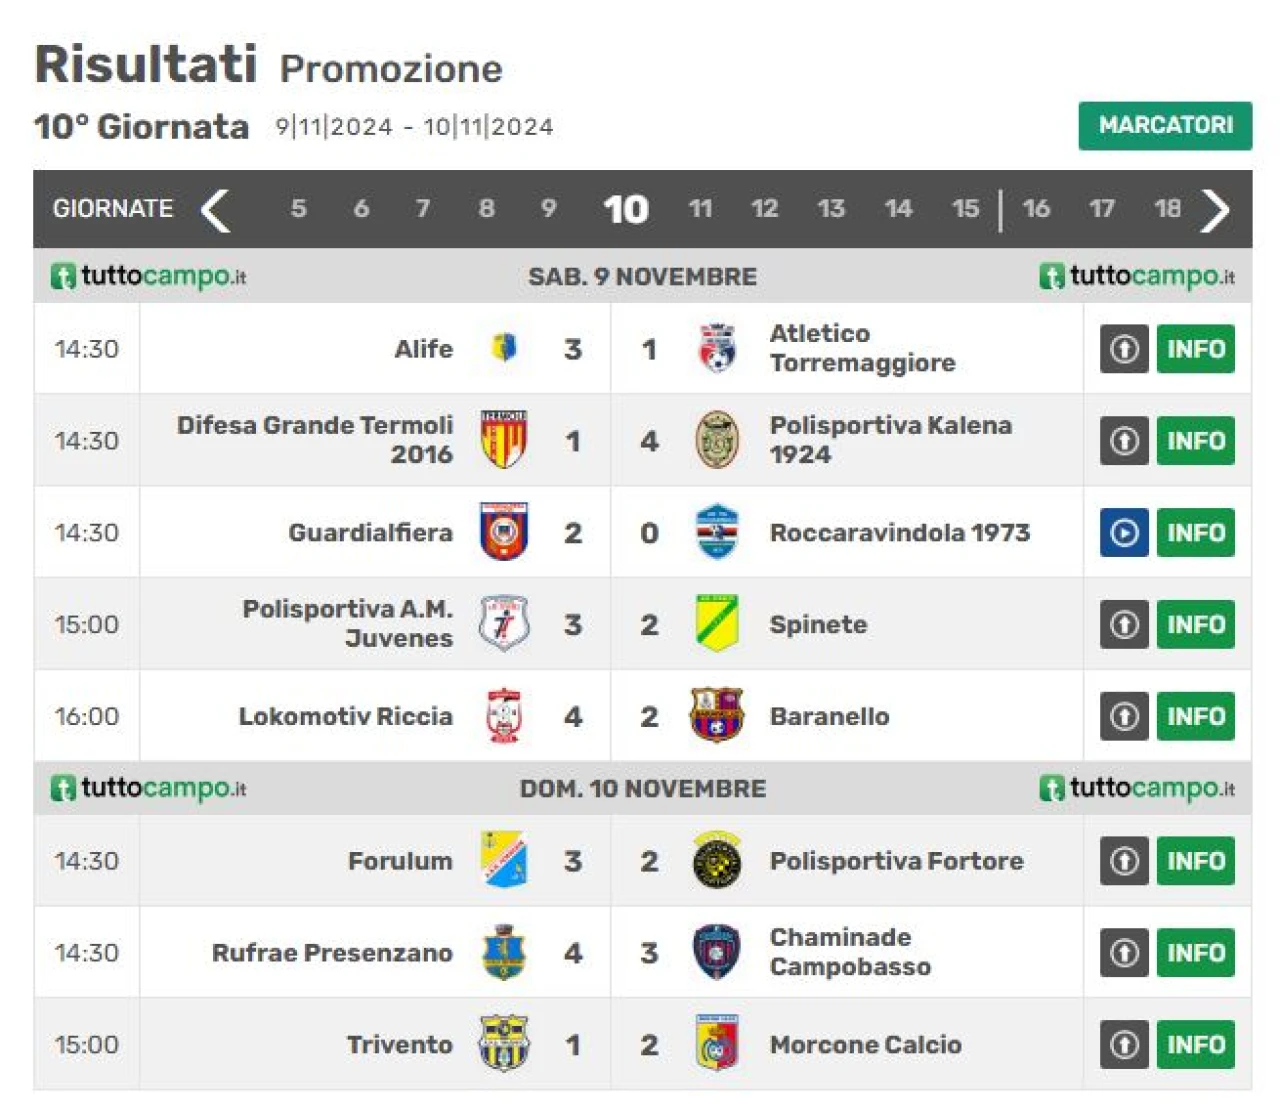Open the upload icon beside Alife match INFO
Screen dimensions: 1280x1110
click(1124, 348)
